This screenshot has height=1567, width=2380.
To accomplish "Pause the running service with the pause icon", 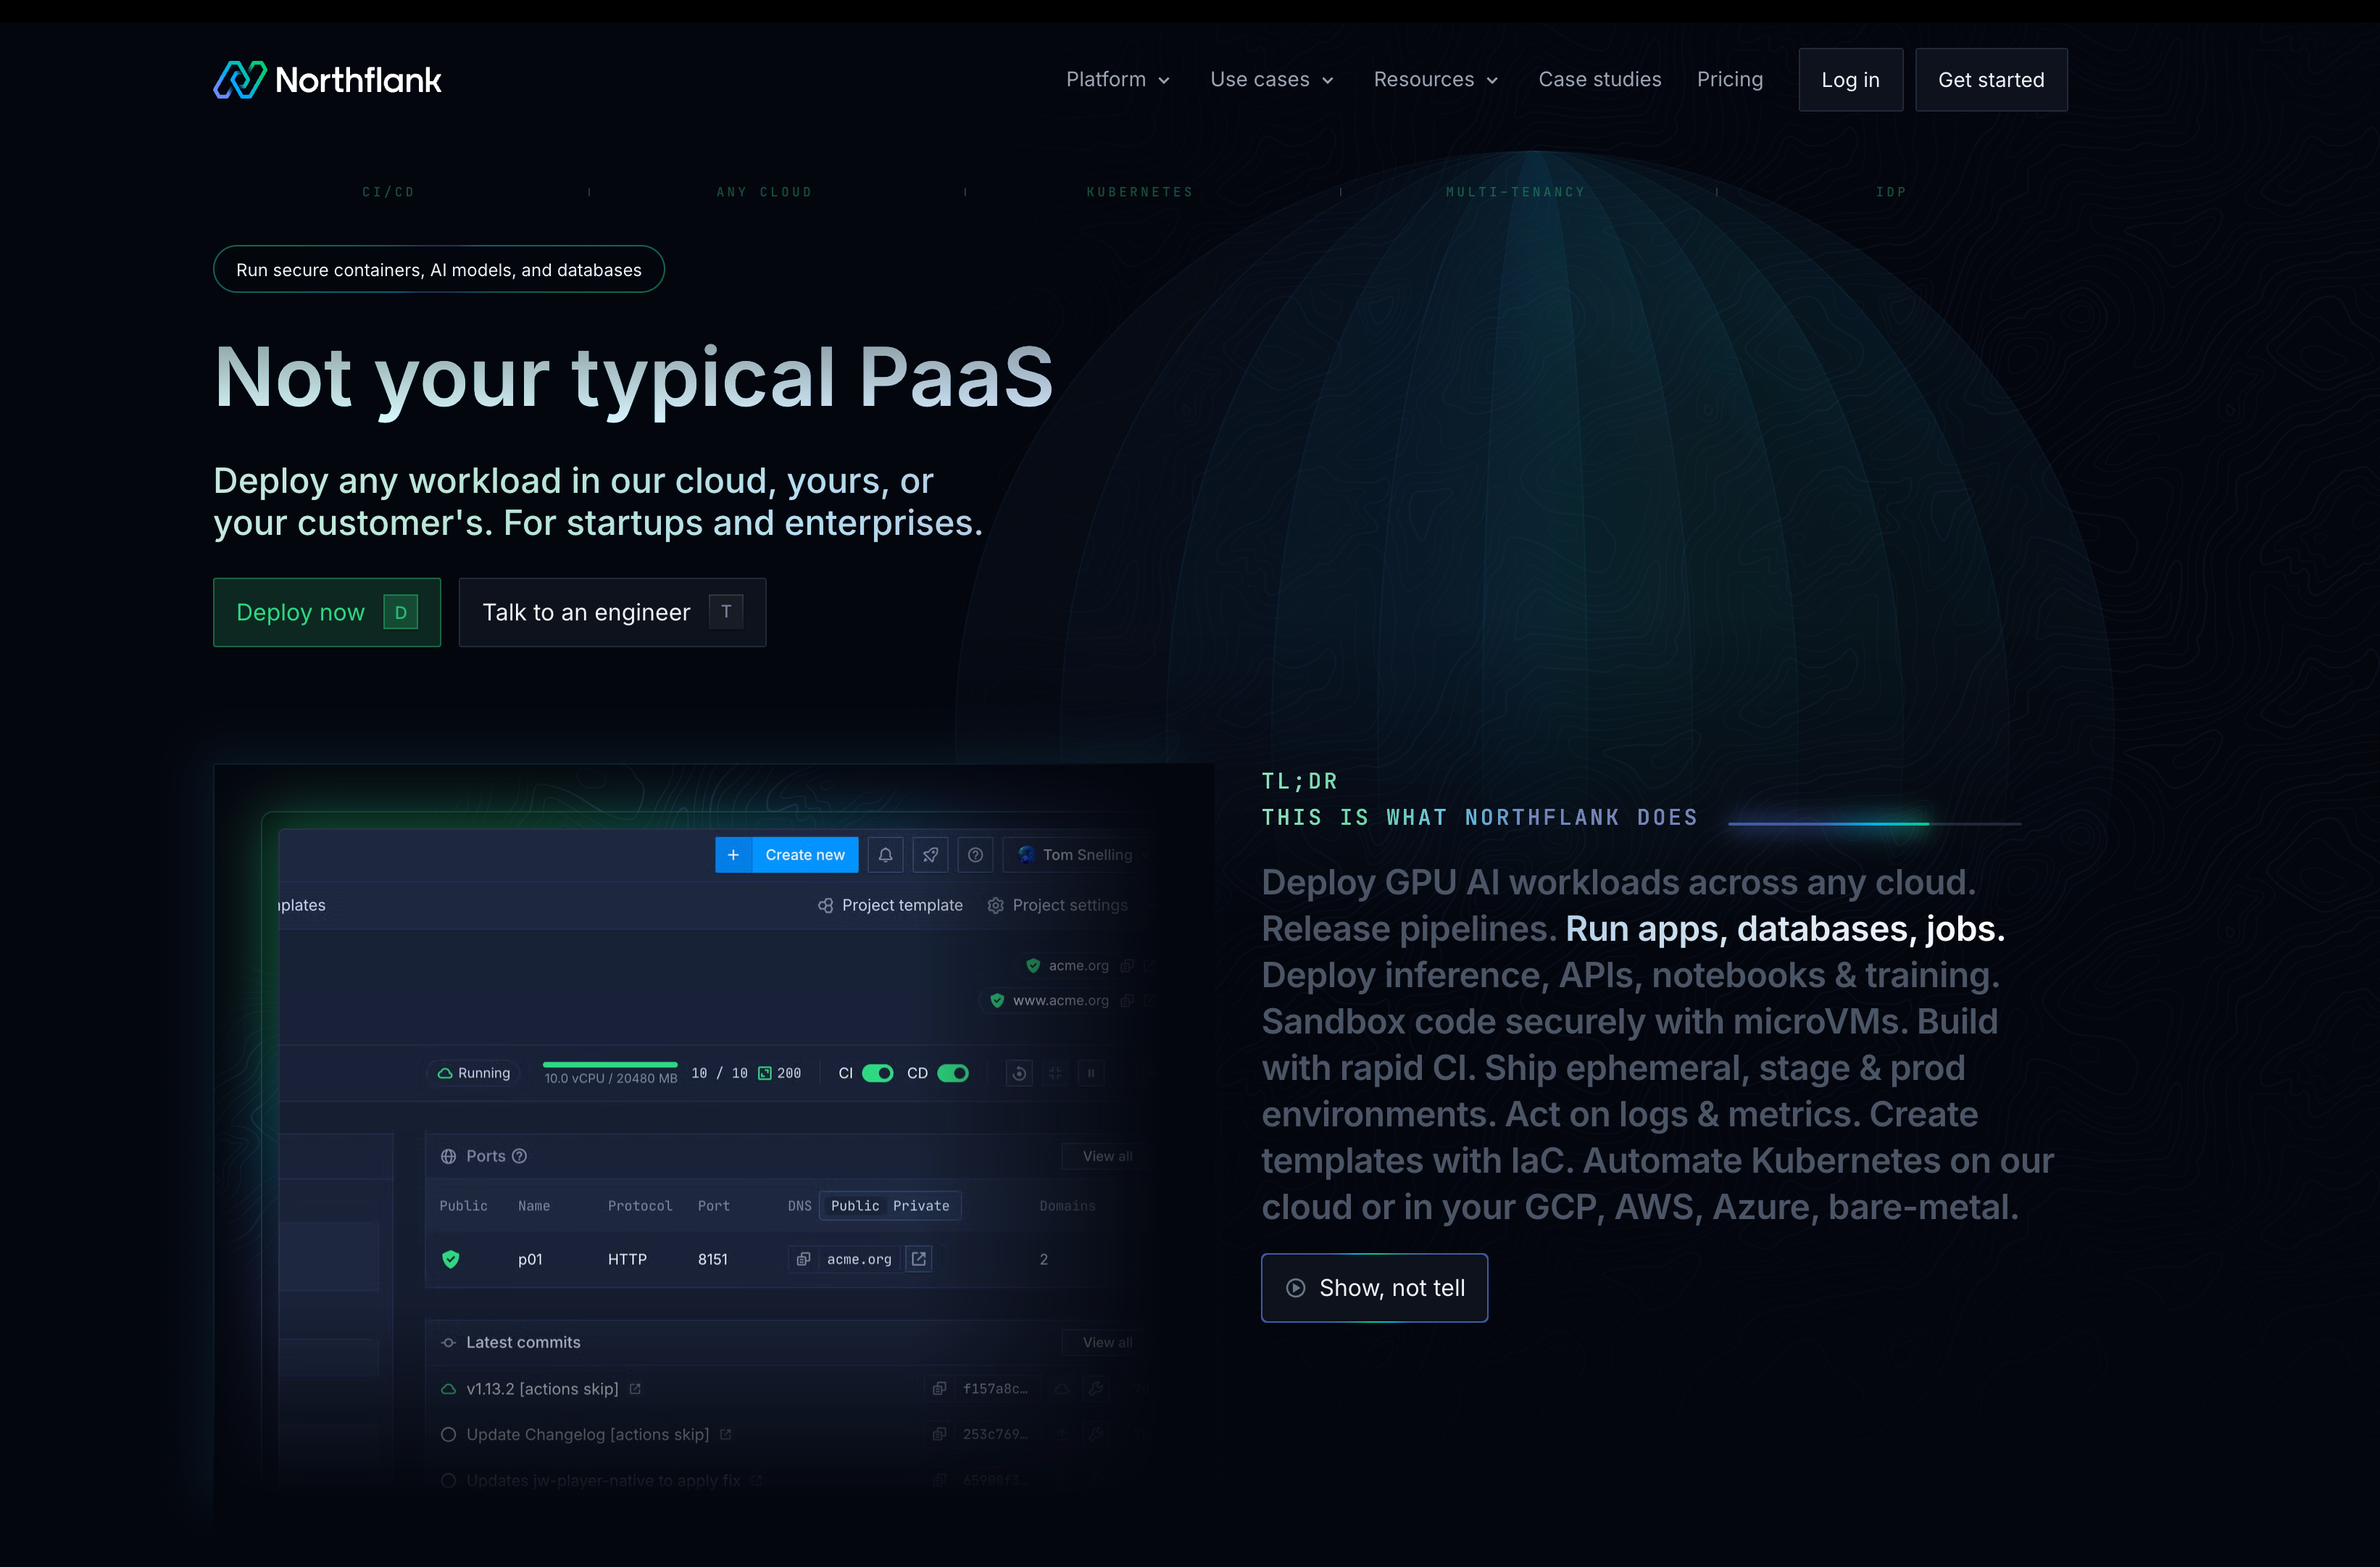I will pyautogui.click(x=1091, y=1073).
